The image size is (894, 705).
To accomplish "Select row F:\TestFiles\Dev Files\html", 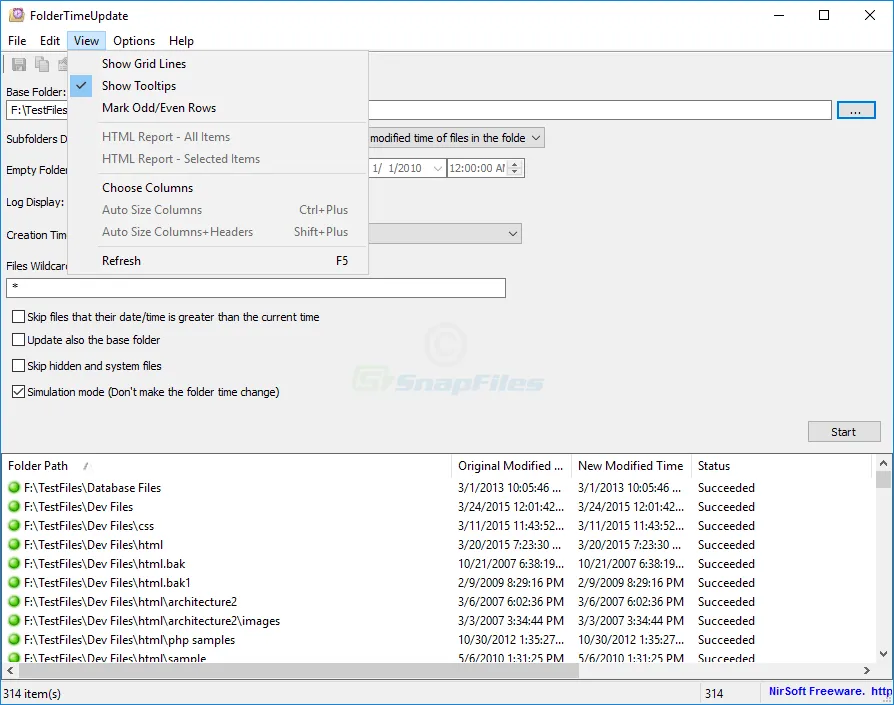I will point(94,545).
